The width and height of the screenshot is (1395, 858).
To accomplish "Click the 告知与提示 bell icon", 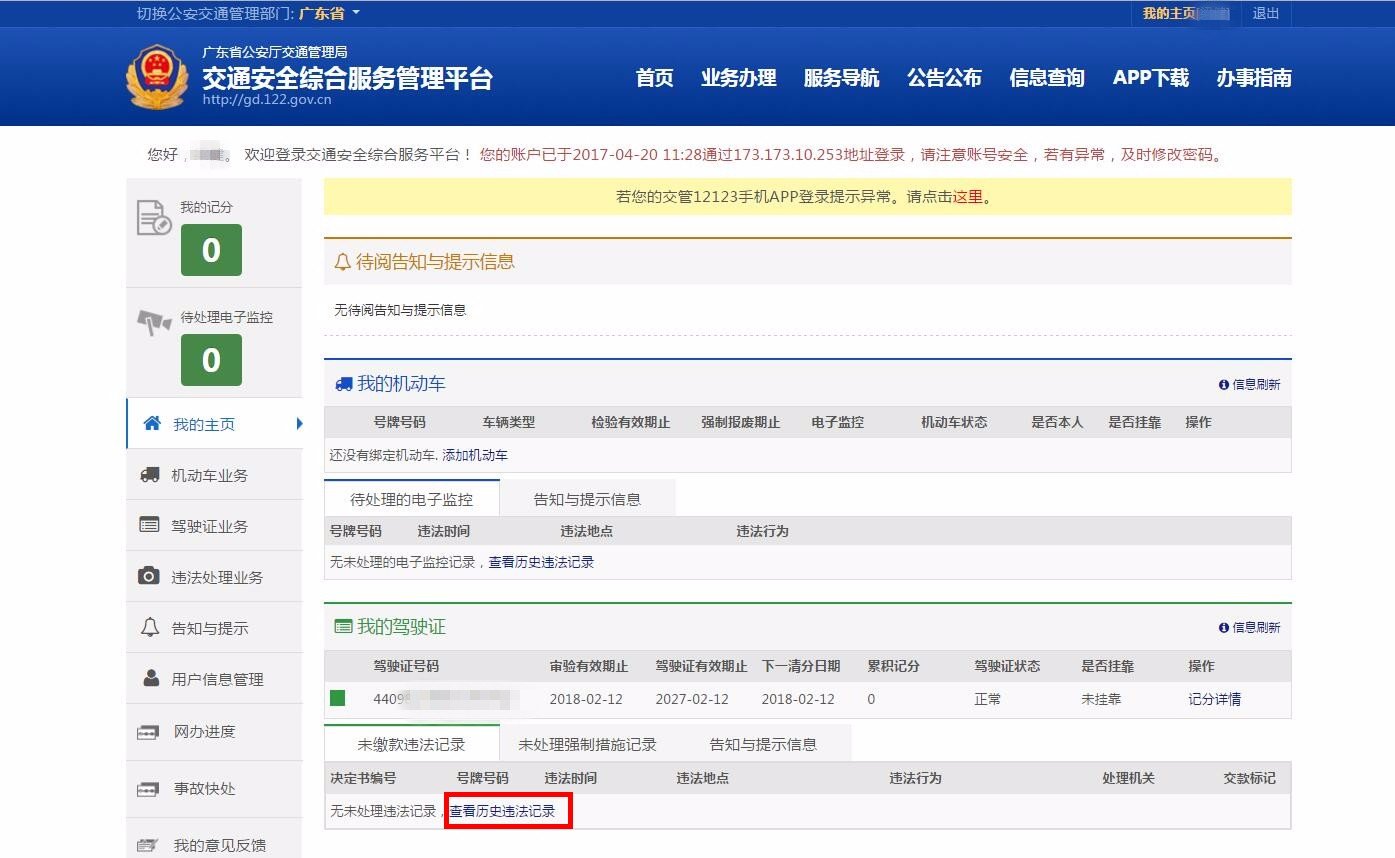I will tap(150, 627).
